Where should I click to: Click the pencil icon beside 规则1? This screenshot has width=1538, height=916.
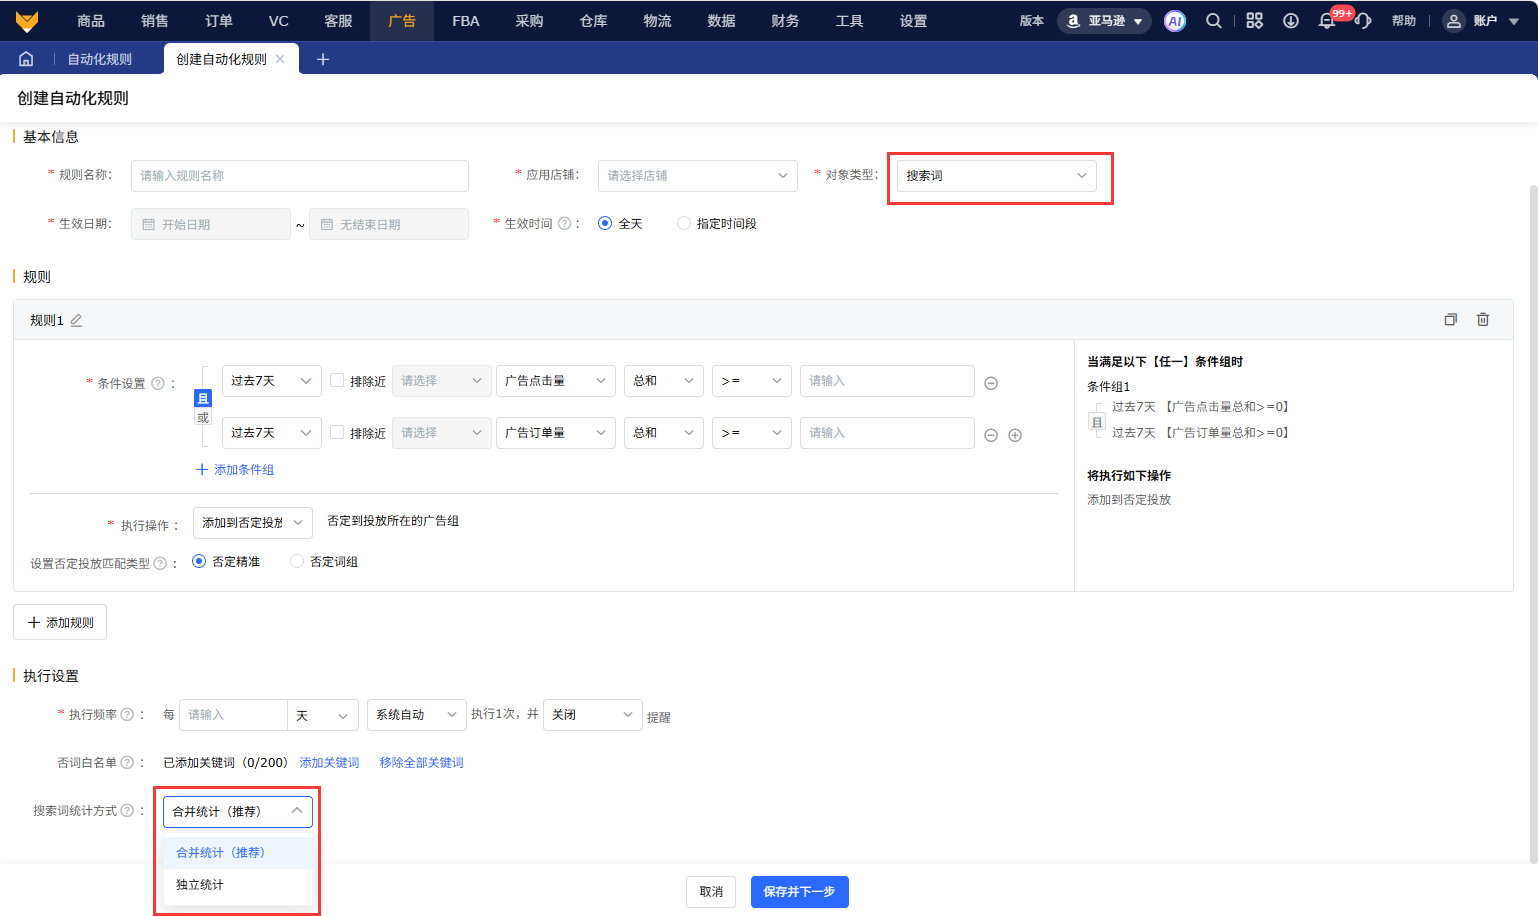[76, 320]
